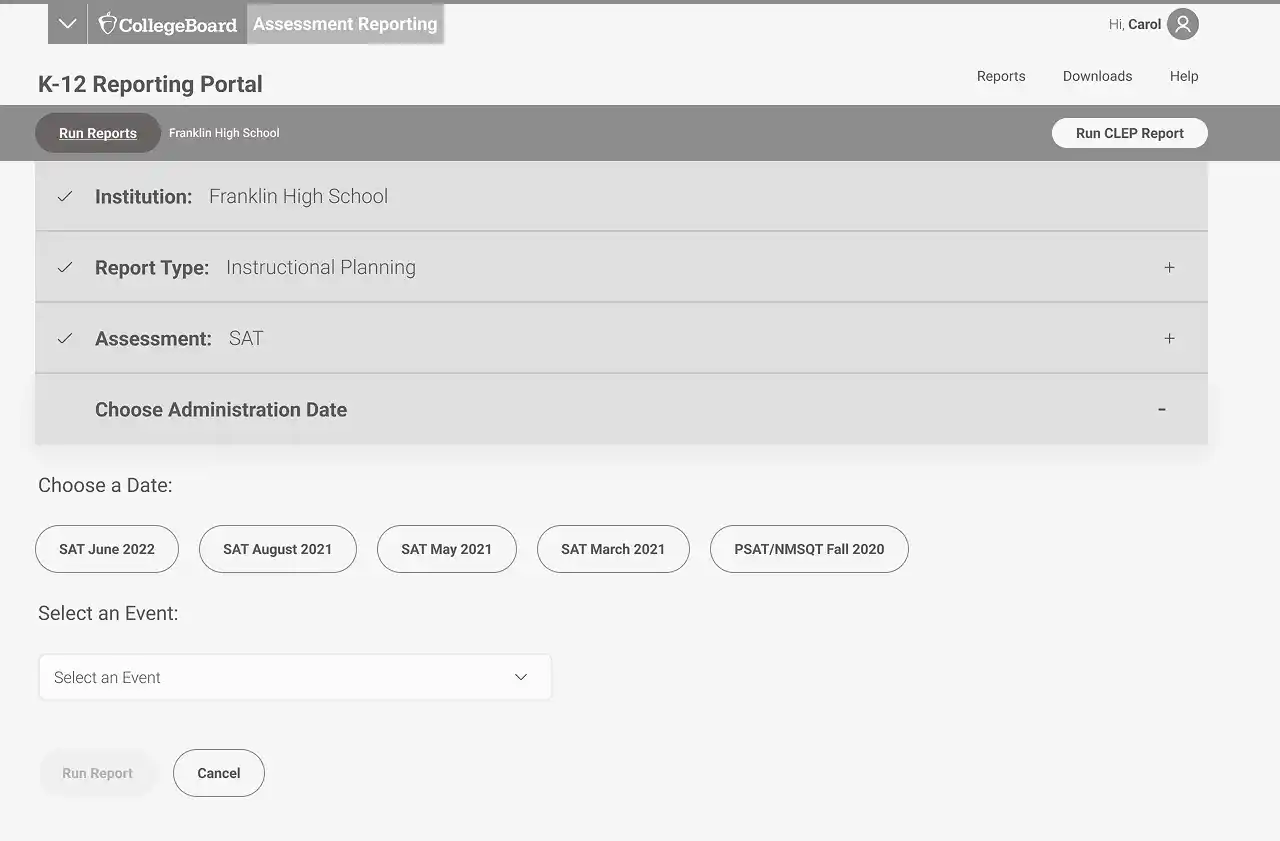Click the CollegeBoard acorn logo
The image size is (1280, 841).
coord(168,24)
